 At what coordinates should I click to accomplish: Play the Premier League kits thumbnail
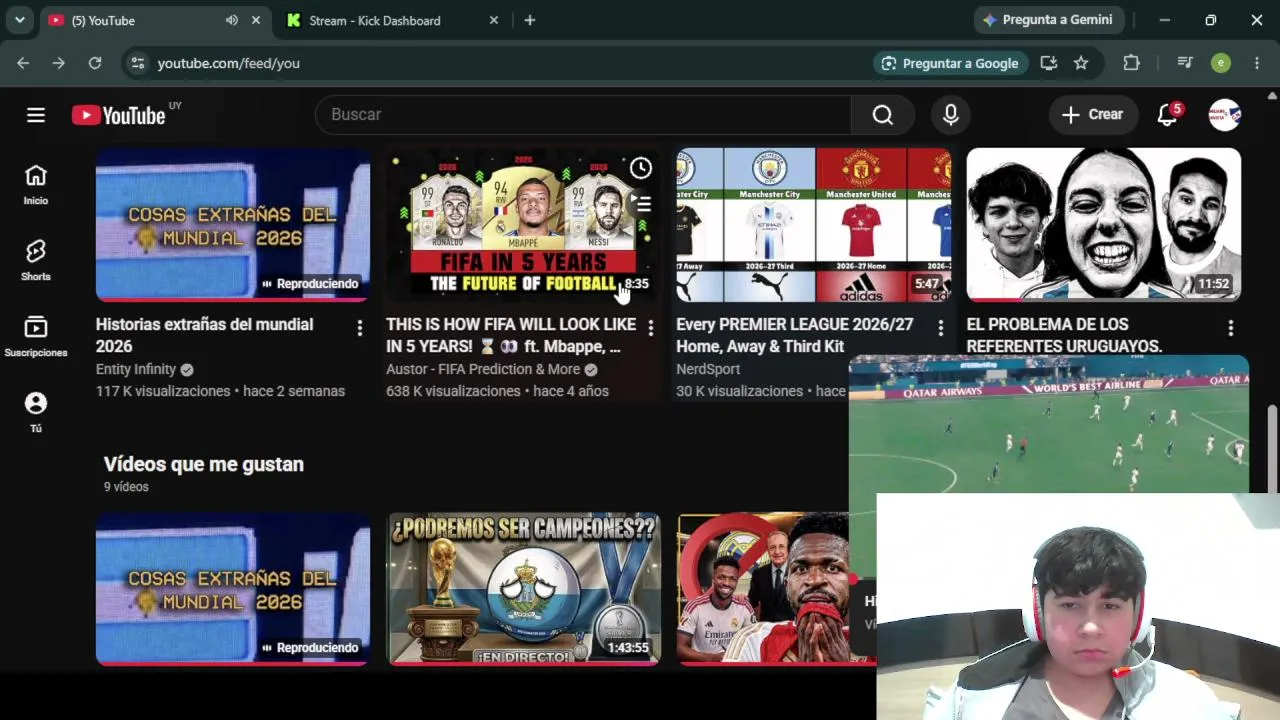pos(813,225)
